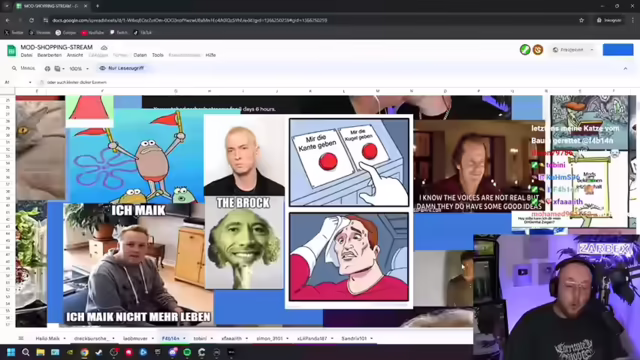The image size is (640, 360).
Task: Switch to the tobini sheet tab
Action: (200, 338)
